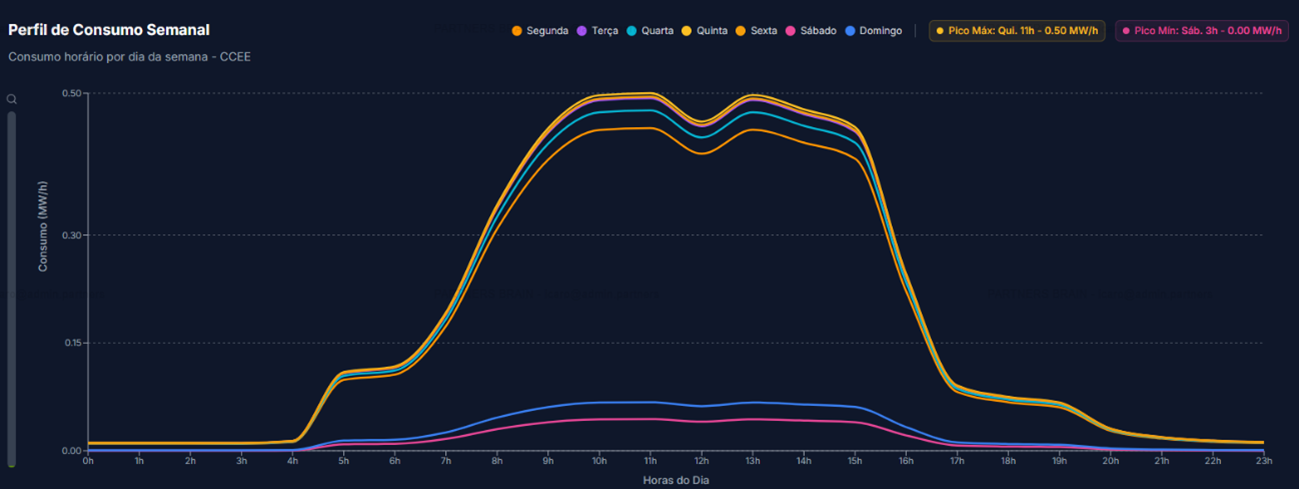
Task: Click the yellow dot in Pico Máx badge
Action: [x=939, y=31]
